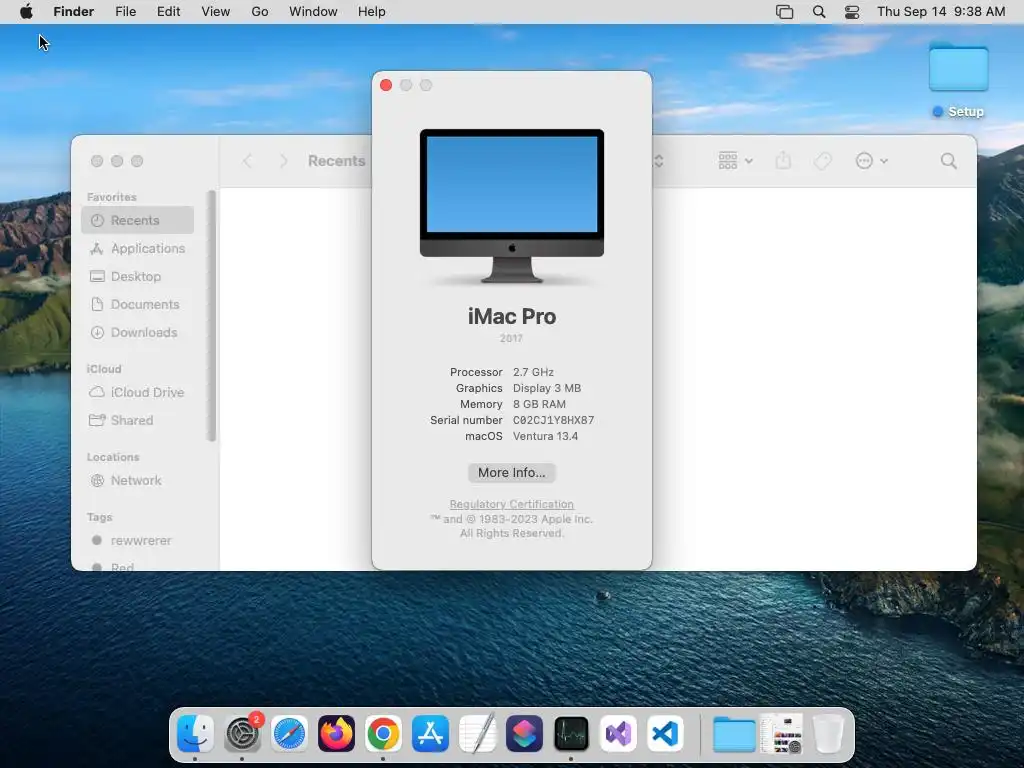Launch Visual Studio Code from the Dock

[x=665, y=733]
